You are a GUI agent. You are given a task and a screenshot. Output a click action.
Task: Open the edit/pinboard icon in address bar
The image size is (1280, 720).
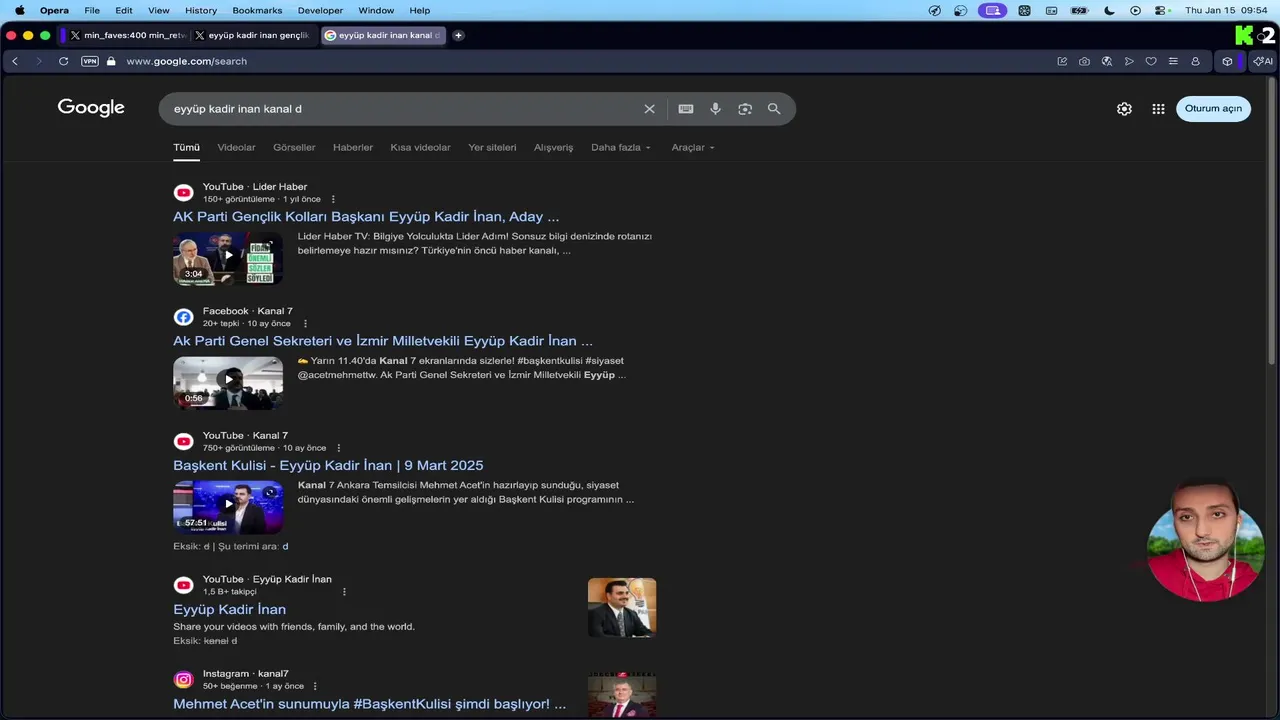(1062, 61)
